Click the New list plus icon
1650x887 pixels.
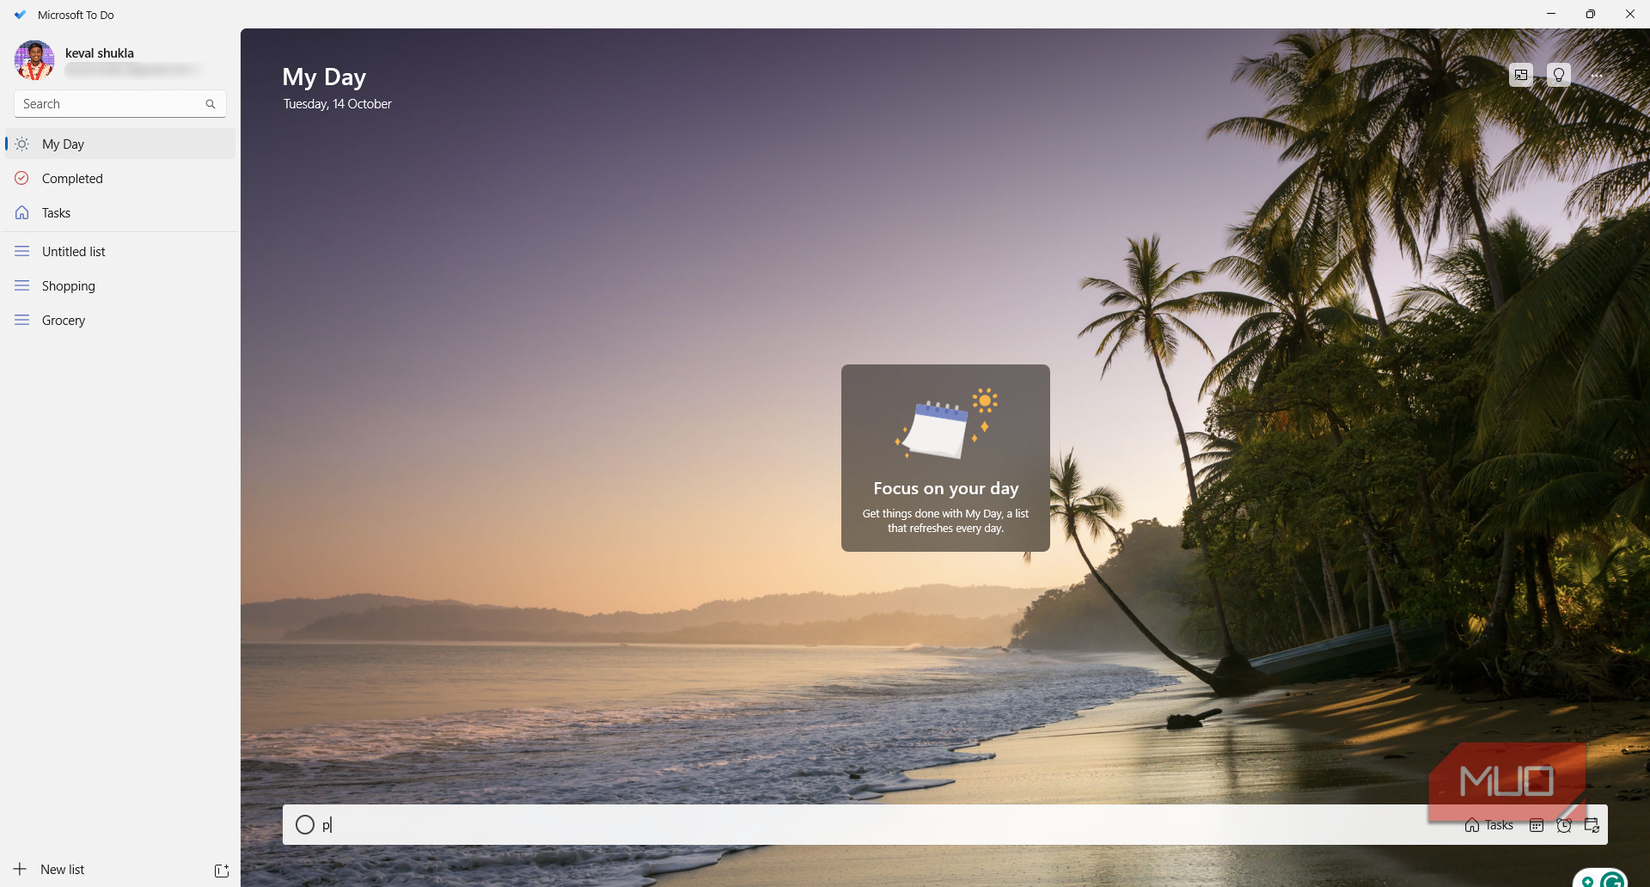tap(20, 868)
